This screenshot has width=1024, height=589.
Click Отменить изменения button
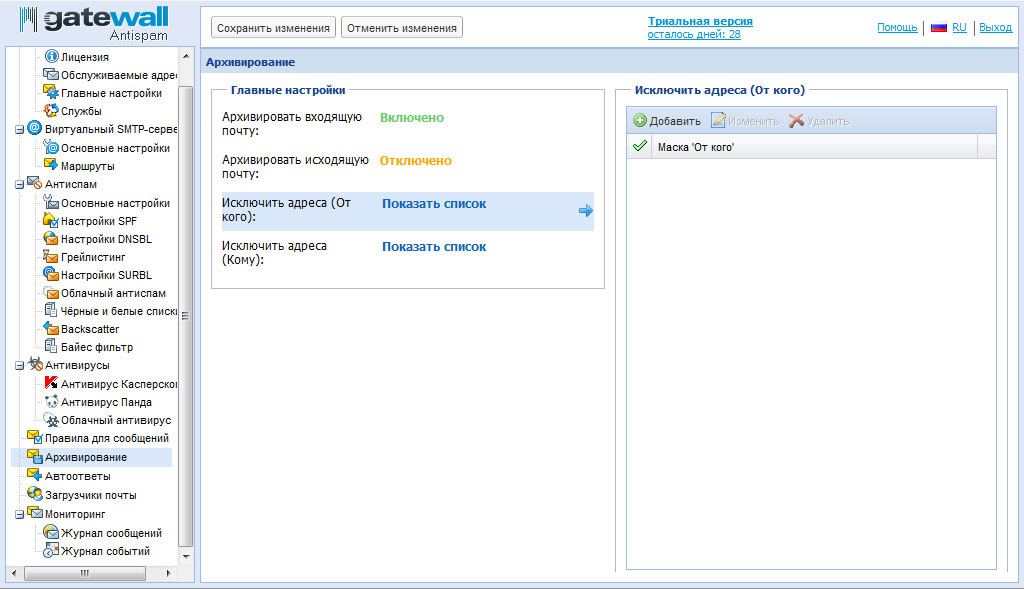[x=402, y=27]
